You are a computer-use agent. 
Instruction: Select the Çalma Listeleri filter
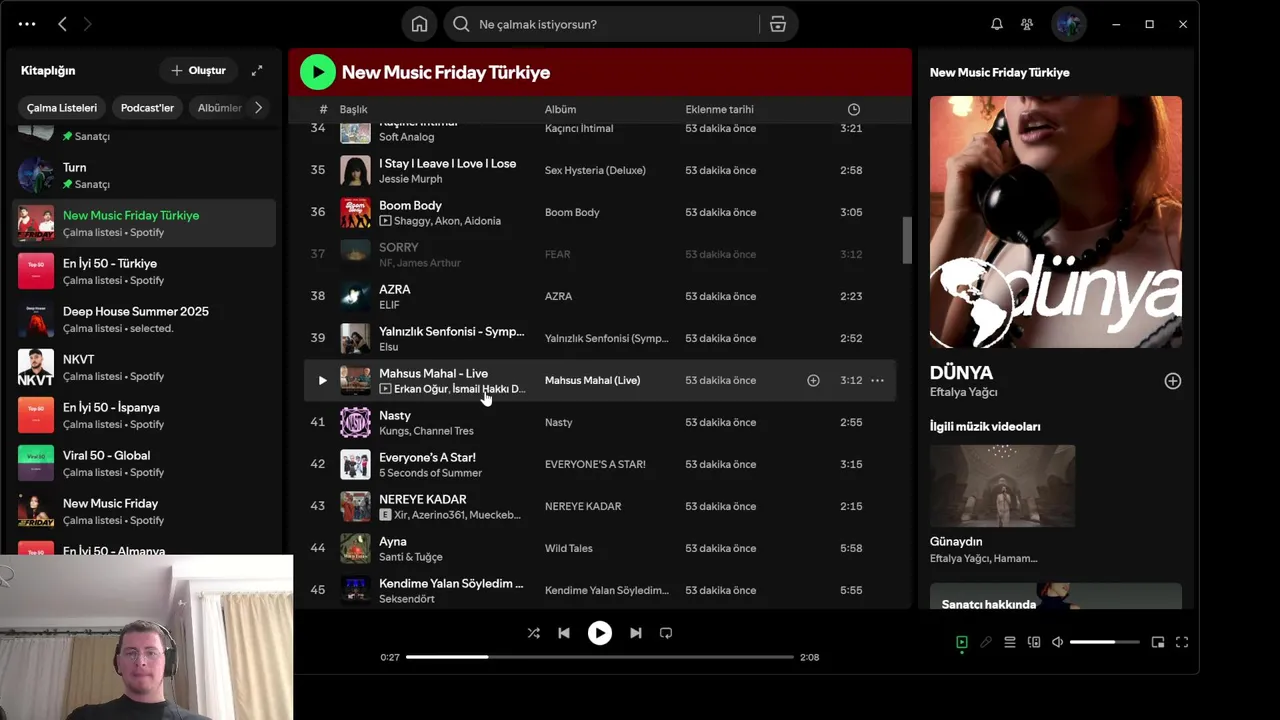pos(62,108)
